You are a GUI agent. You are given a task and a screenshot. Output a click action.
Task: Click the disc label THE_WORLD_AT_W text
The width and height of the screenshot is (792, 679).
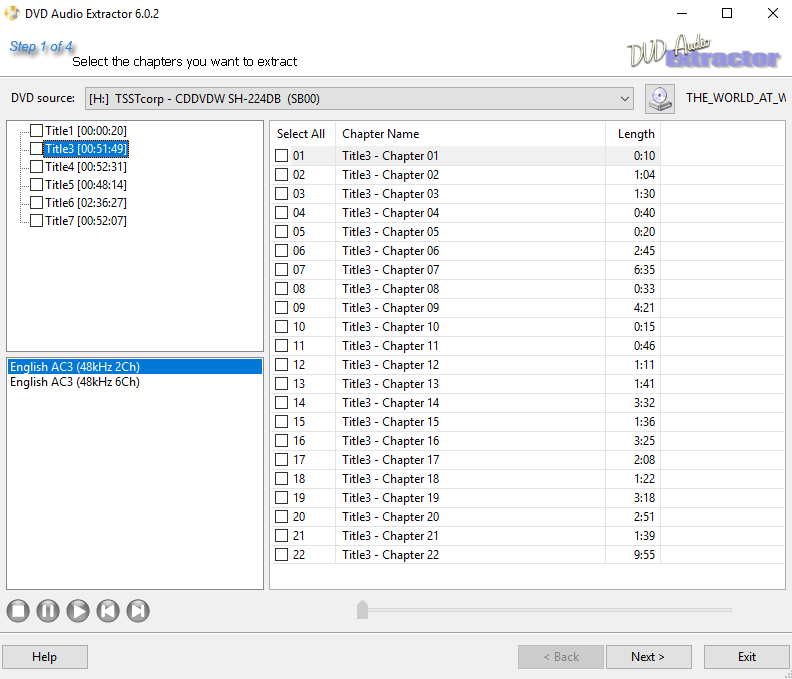pyautogui.click(x=735, y=98)
